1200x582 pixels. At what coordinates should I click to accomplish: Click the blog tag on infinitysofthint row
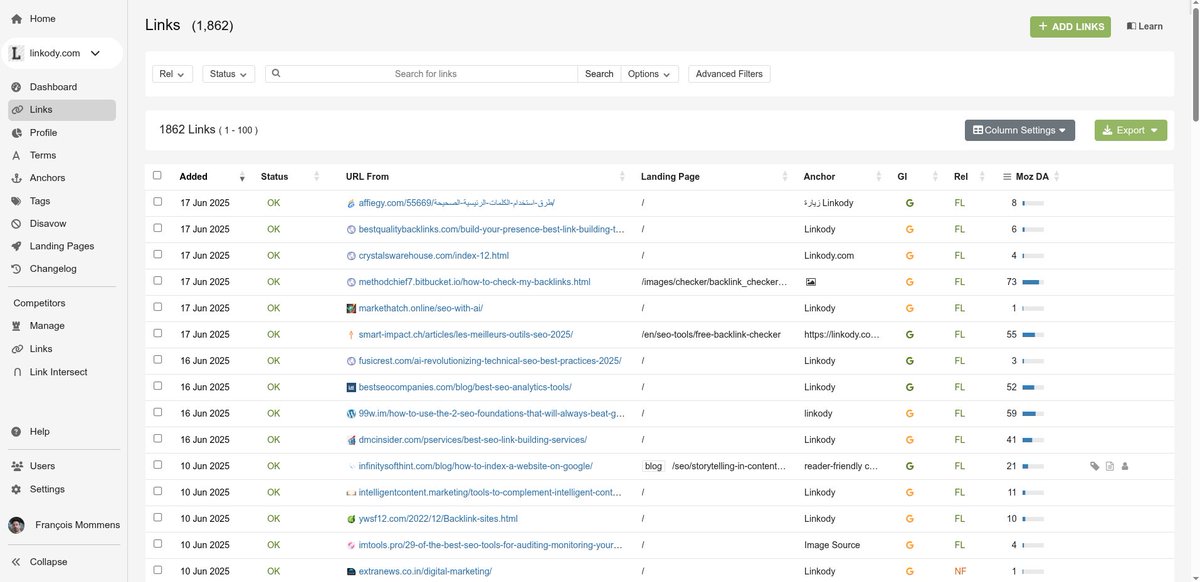653,466
